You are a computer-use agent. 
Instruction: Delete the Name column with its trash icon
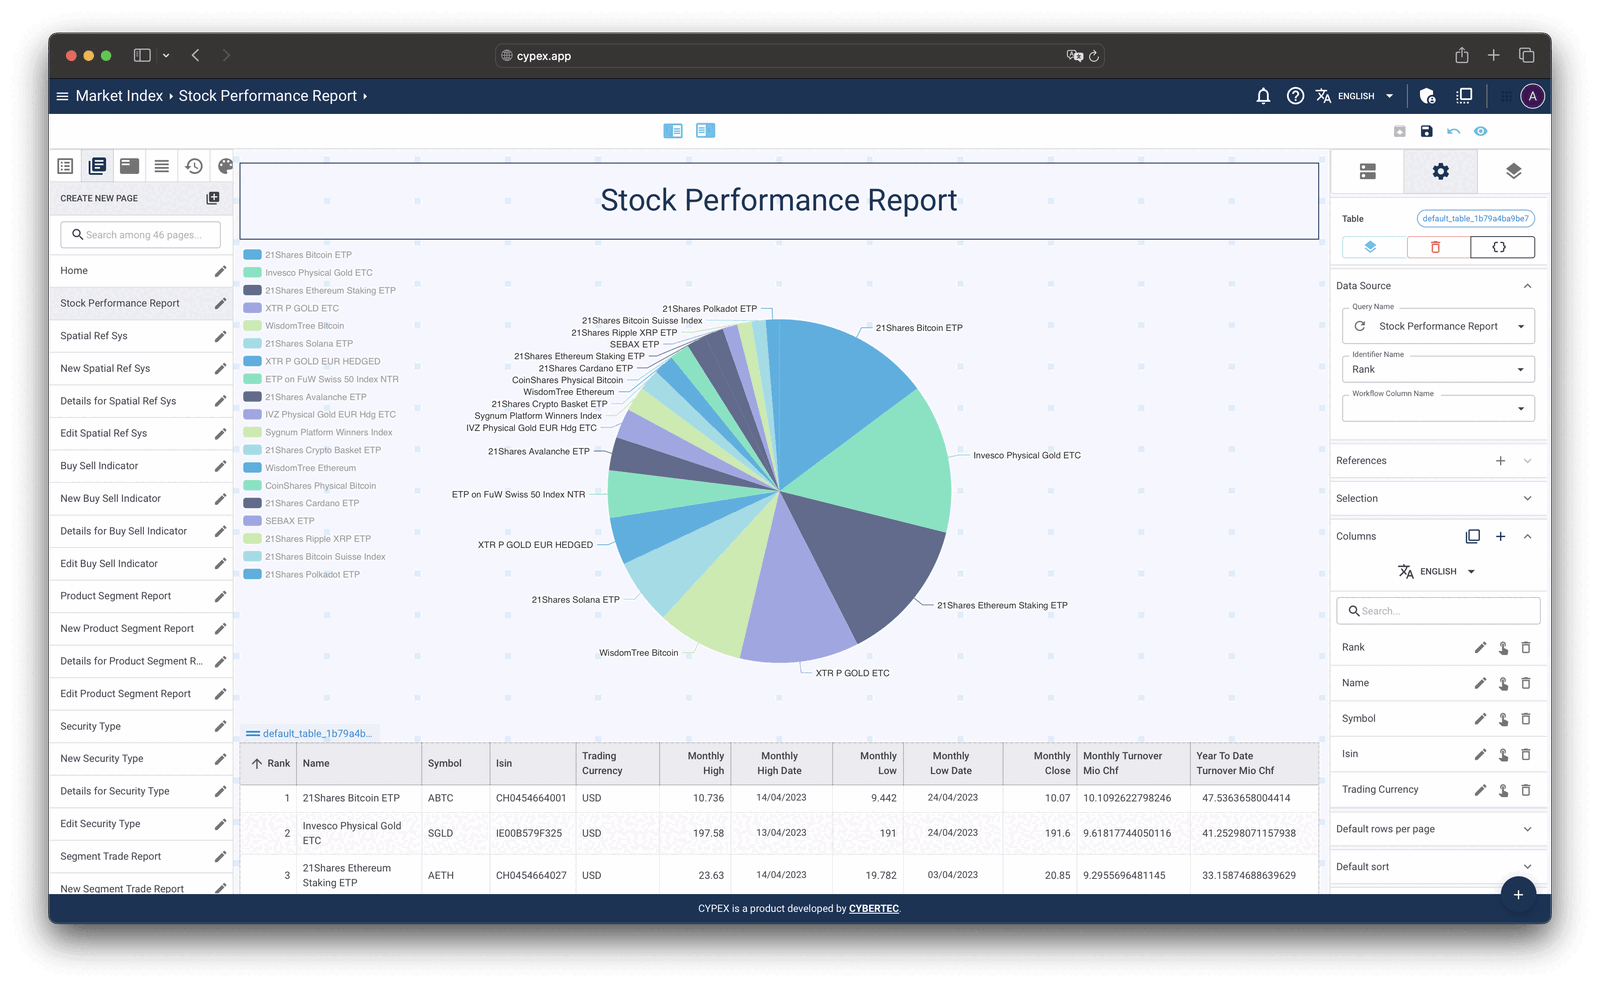pyautogui.click(x=1526, y=683)
